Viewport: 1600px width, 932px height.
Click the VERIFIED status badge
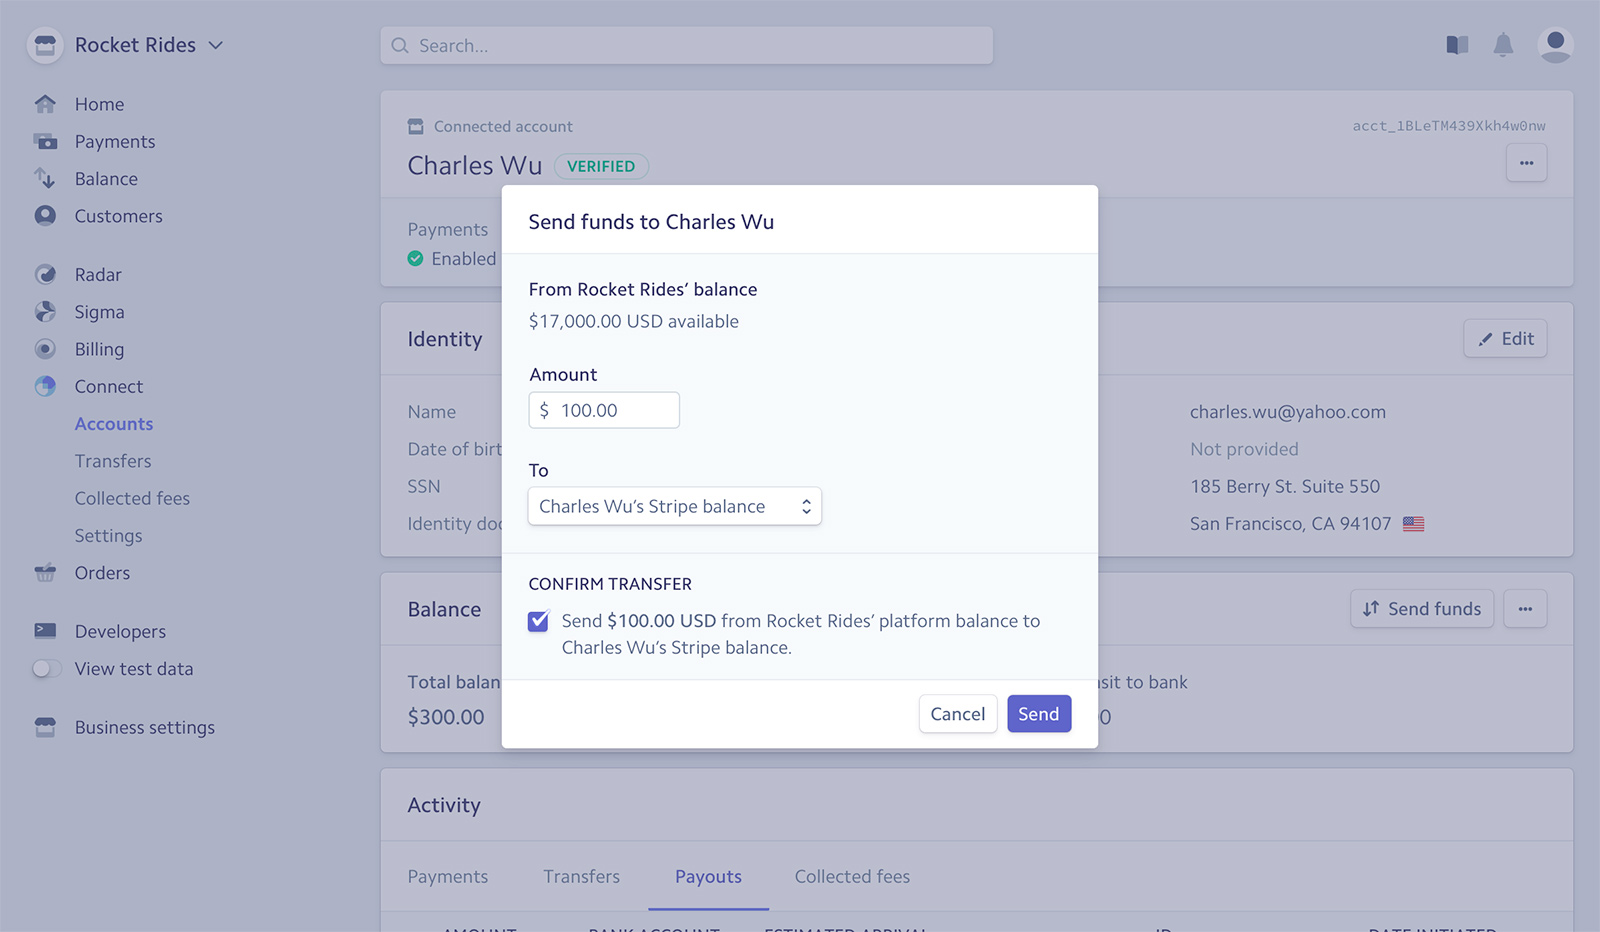click(601, 166)
